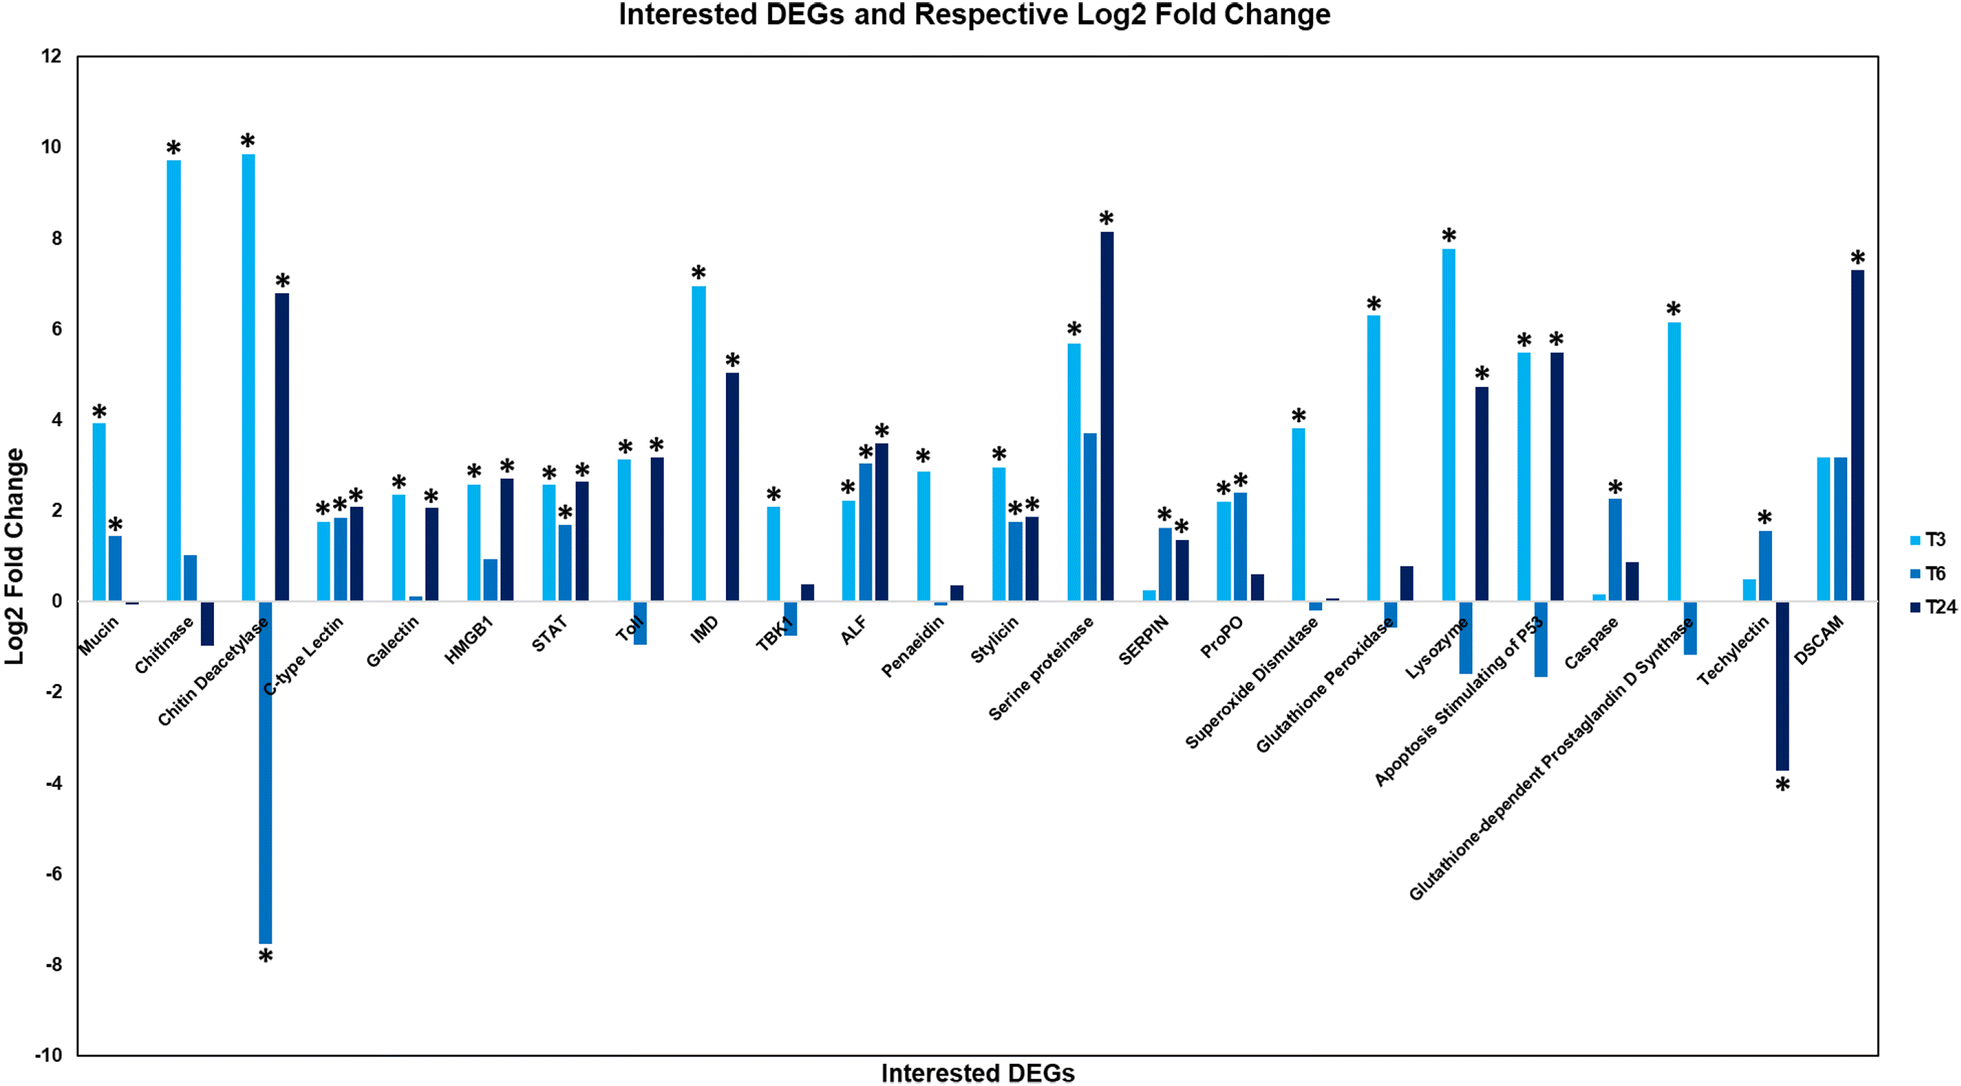
Task: Click the y-axis value '0'
Action: pos(57,602)
